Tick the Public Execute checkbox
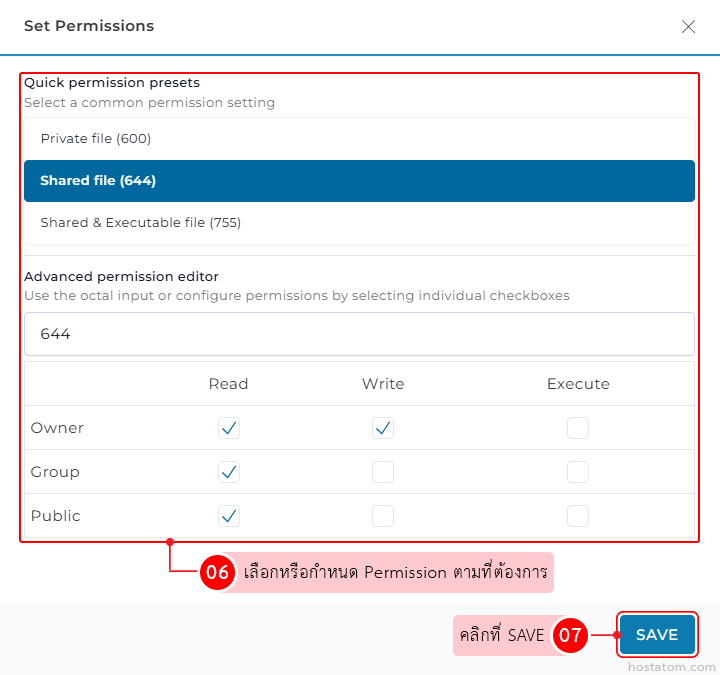 578,516
